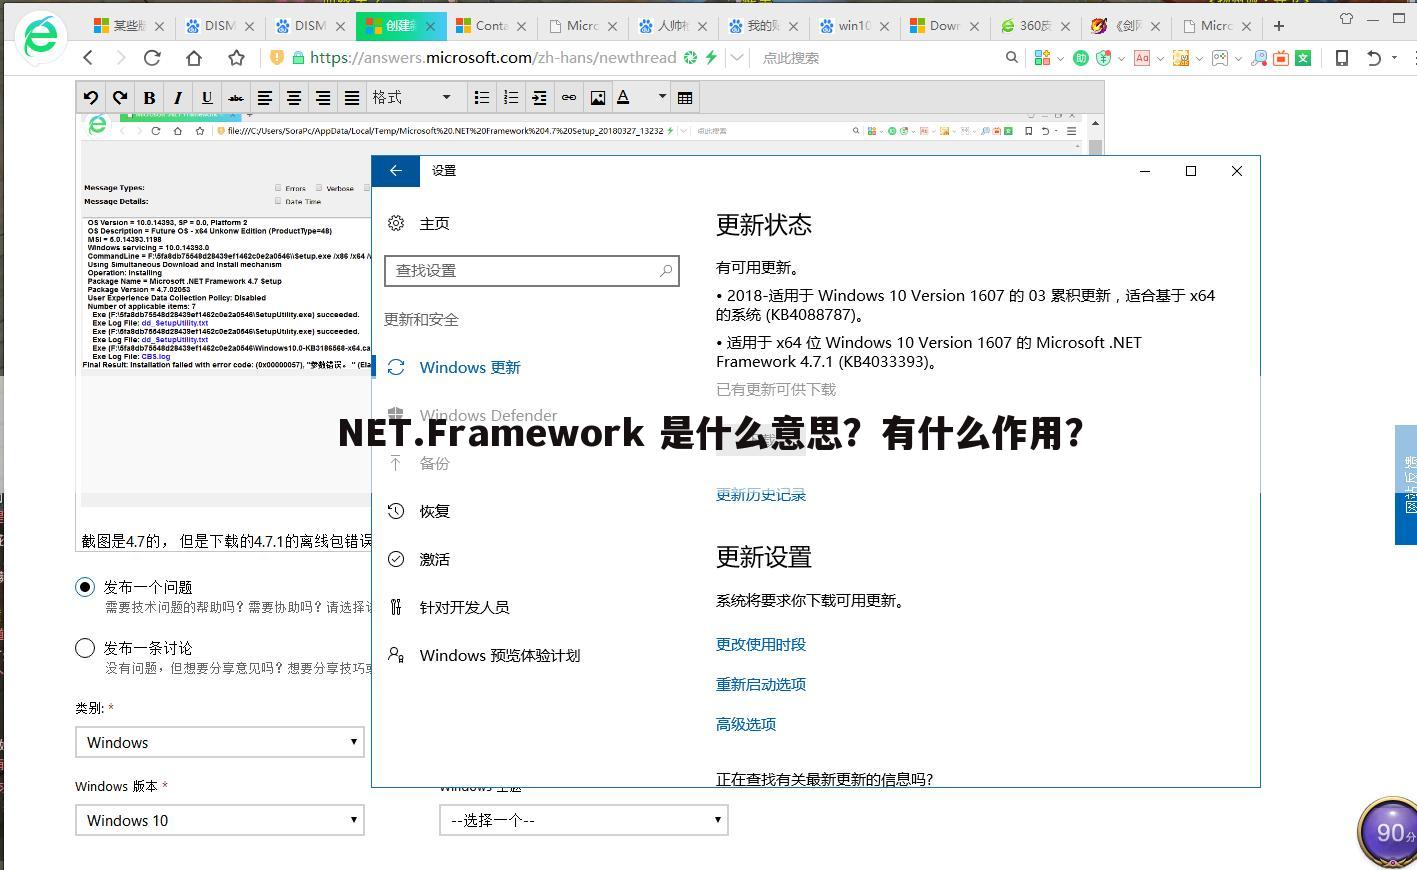Click the mobile phone view icon
The image size is (1417, 870).
tap(1342, 58)
